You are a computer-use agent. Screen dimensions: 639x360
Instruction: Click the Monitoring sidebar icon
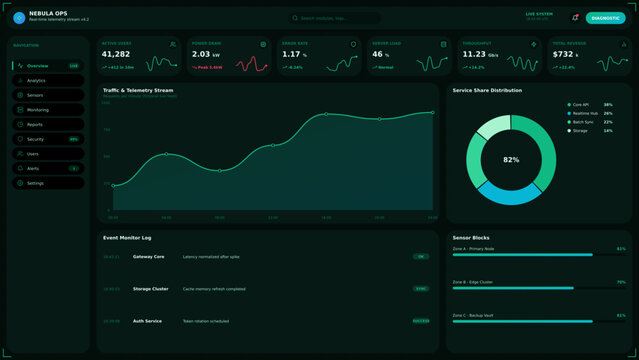click(x=20, y=110)
